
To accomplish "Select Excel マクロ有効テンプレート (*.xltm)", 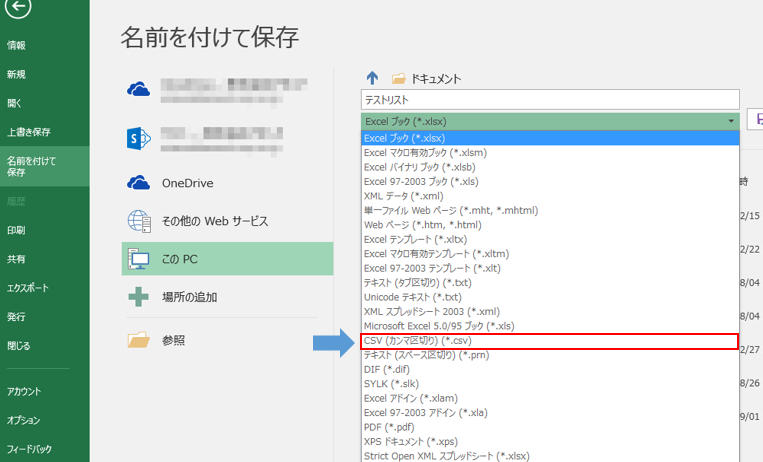I will tap(550, 254).
